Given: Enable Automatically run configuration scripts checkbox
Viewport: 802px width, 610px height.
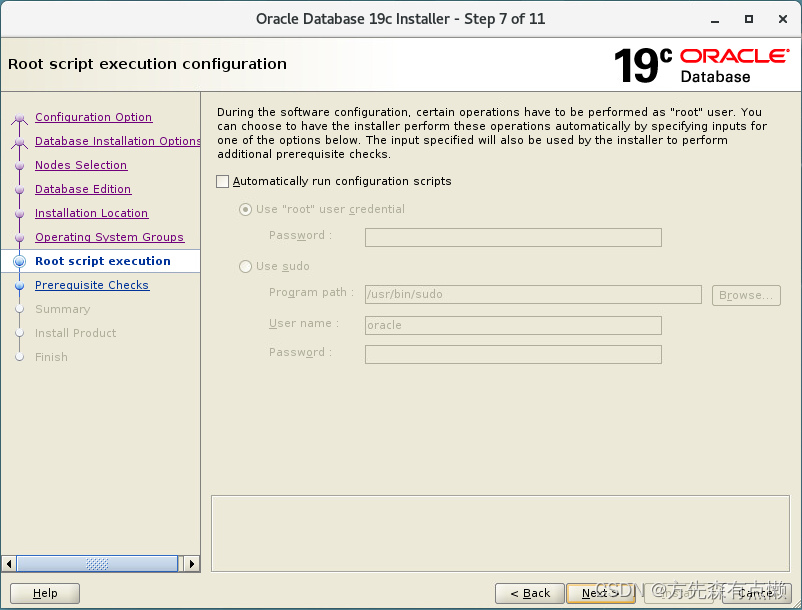Looking at the screenshot, I should pos(222,182).
